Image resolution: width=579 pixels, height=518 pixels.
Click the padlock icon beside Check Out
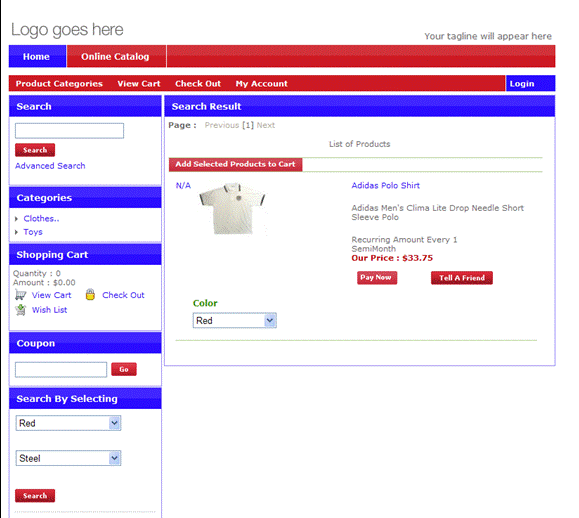(x=90, y=294)
